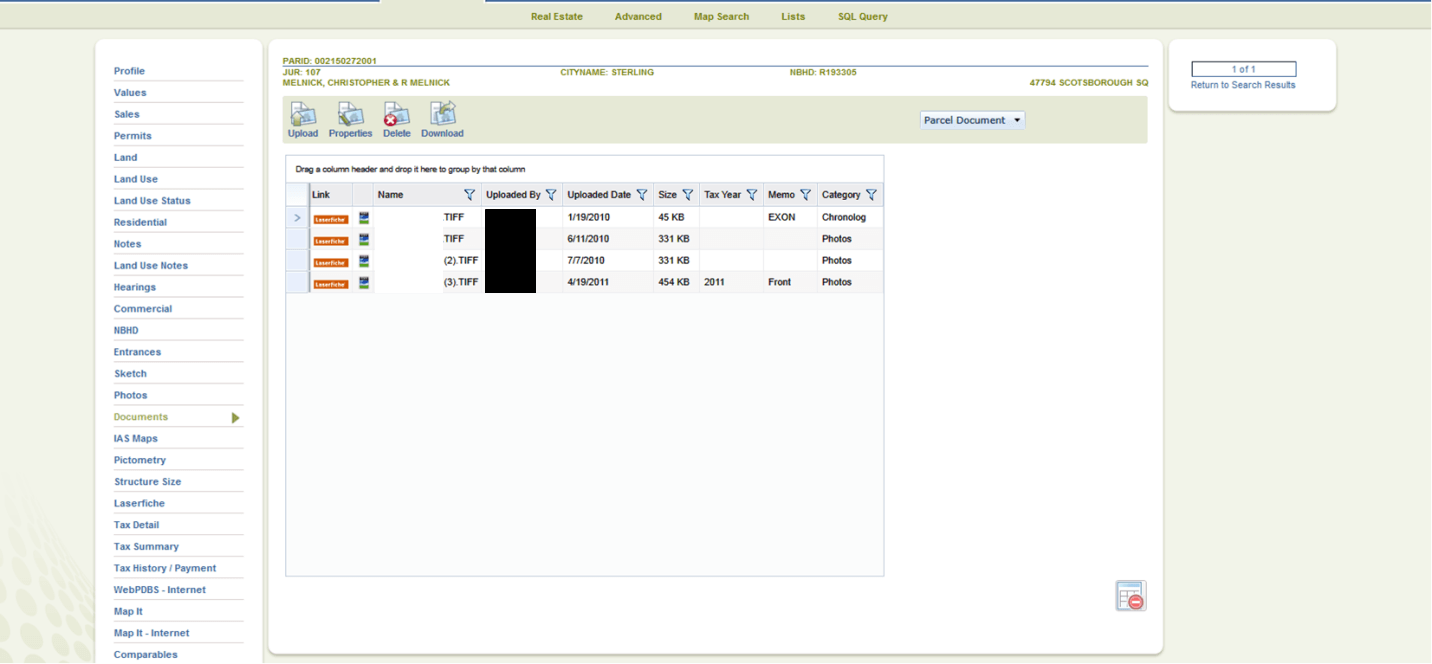Go to Profile in sidebar
This screenshot has height=664, width=1432.
point(129,71)
